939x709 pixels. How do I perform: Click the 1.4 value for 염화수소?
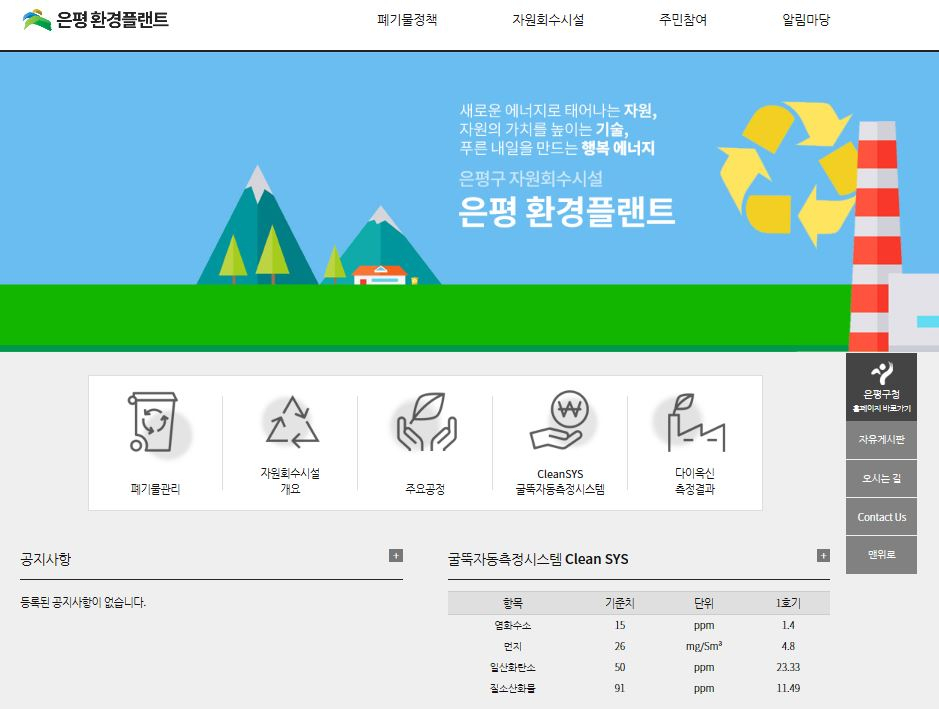(788, 626)
